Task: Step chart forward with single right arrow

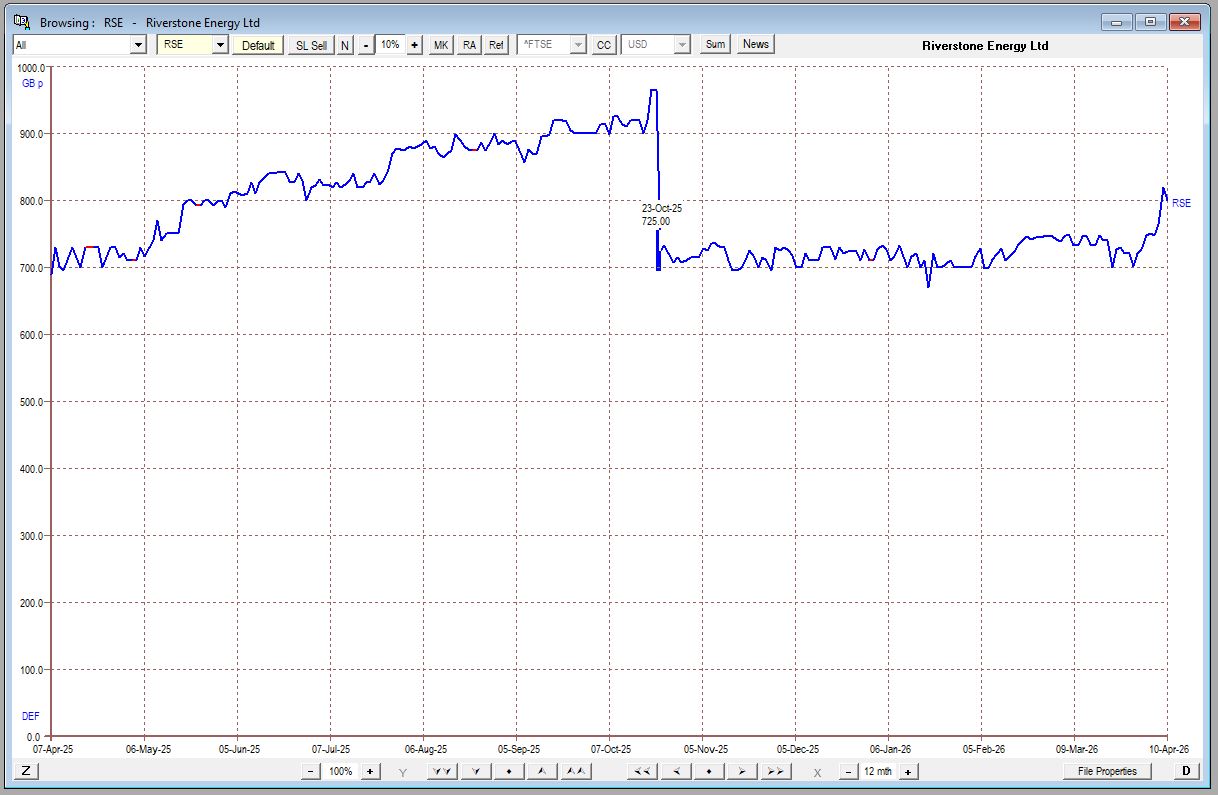Action: (741, 771)
